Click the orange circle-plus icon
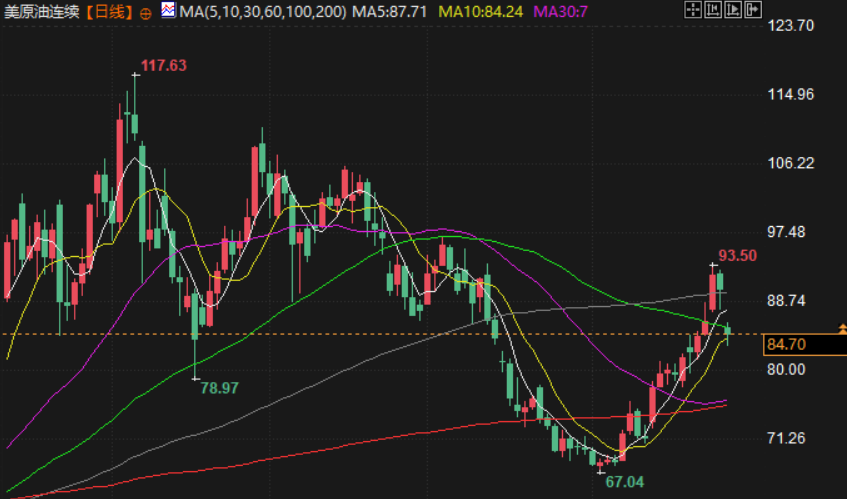 pos(145,14)
